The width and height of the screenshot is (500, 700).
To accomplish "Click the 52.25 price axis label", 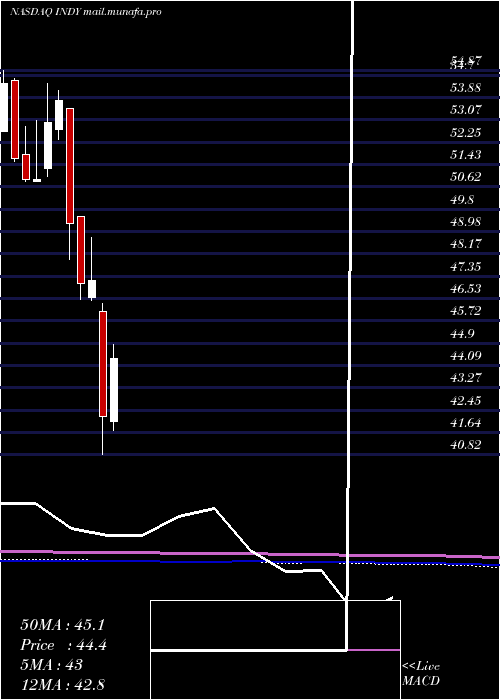I will [466, 133].
